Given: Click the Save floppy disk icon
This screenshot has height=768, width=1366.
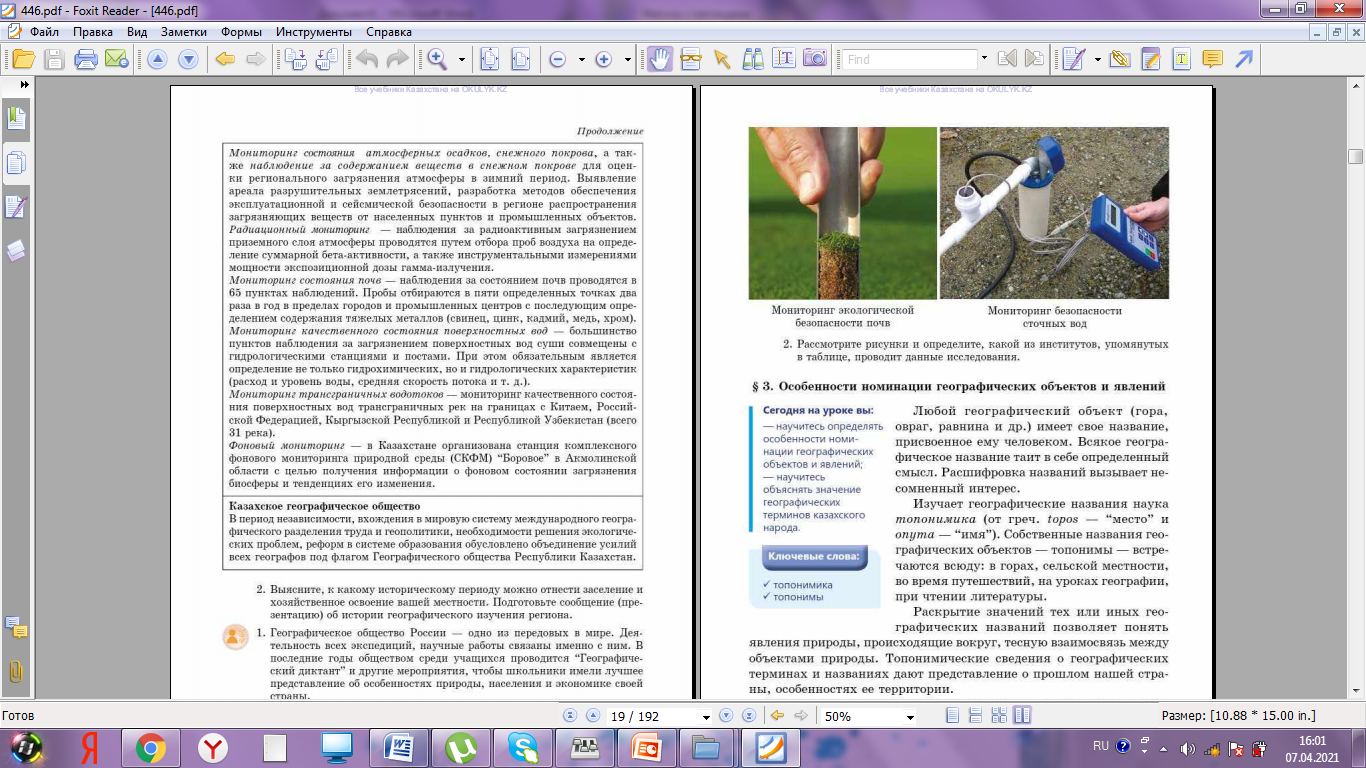Looking at the screenshot, I should [x=54, y=59].
